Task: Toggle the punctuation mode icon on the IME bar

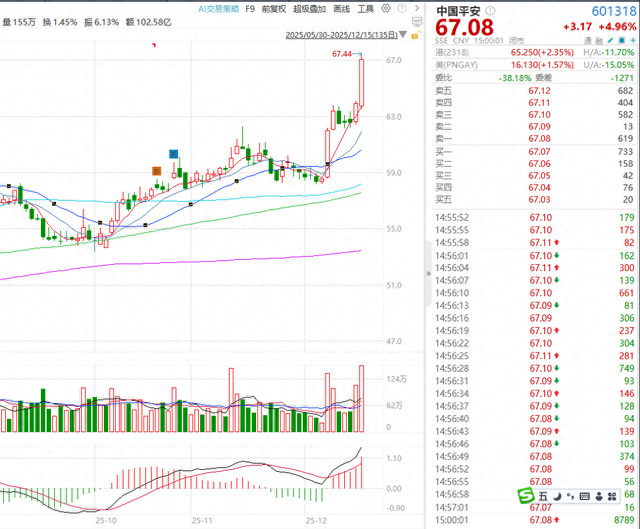Action: pos(570,496)
